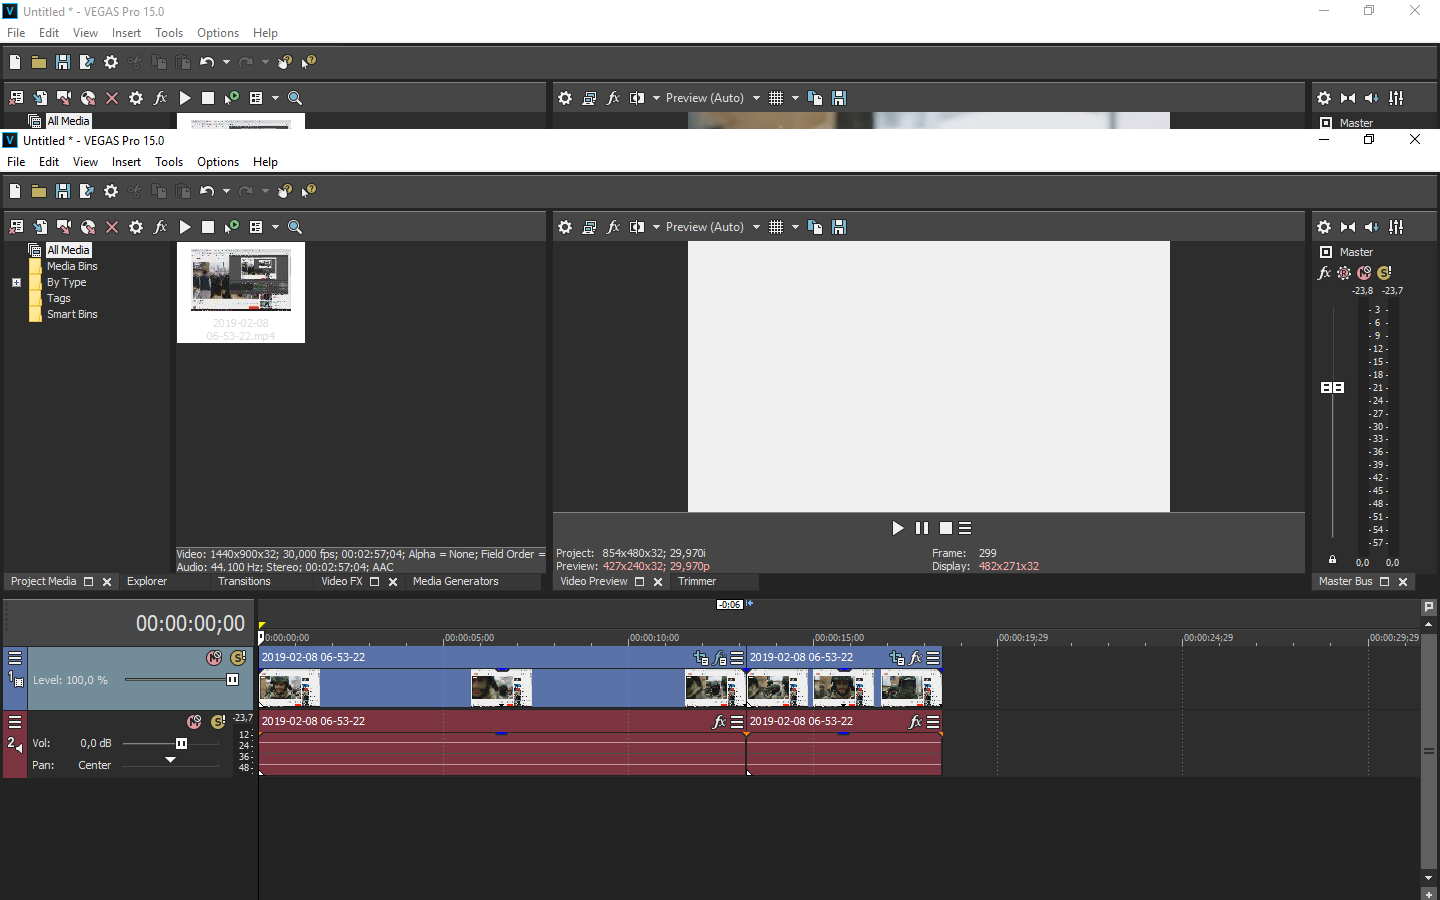1440x900 pixels.
Task: Toggle Overlays grid in front preview toolbar
Action: point(776,227)
